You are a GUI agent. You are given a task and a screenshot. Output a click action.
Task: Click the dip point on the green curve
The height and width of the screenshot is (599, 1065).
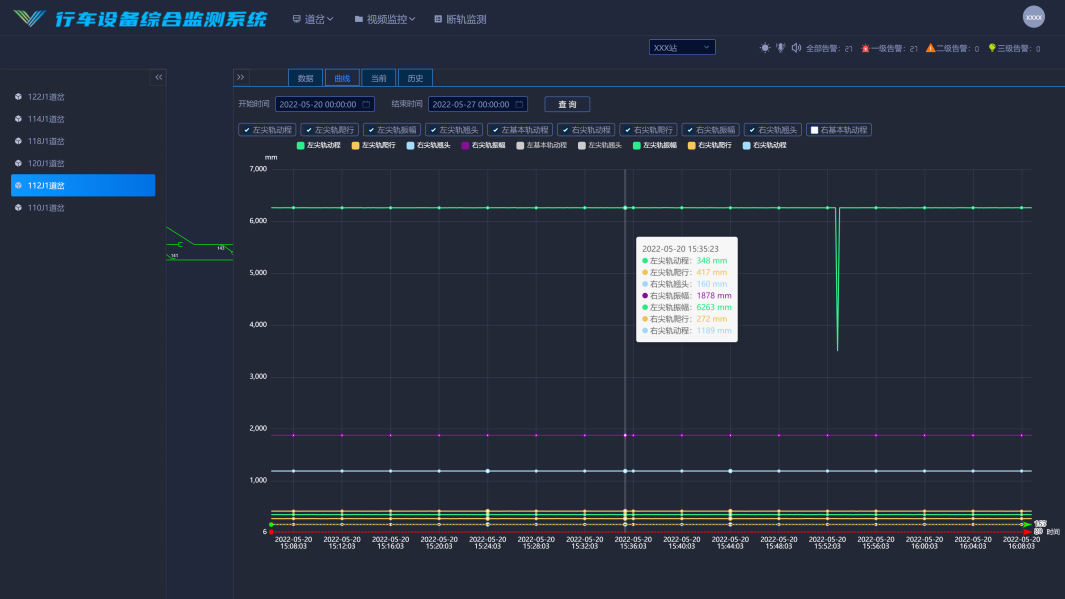[x=837, y=350]
